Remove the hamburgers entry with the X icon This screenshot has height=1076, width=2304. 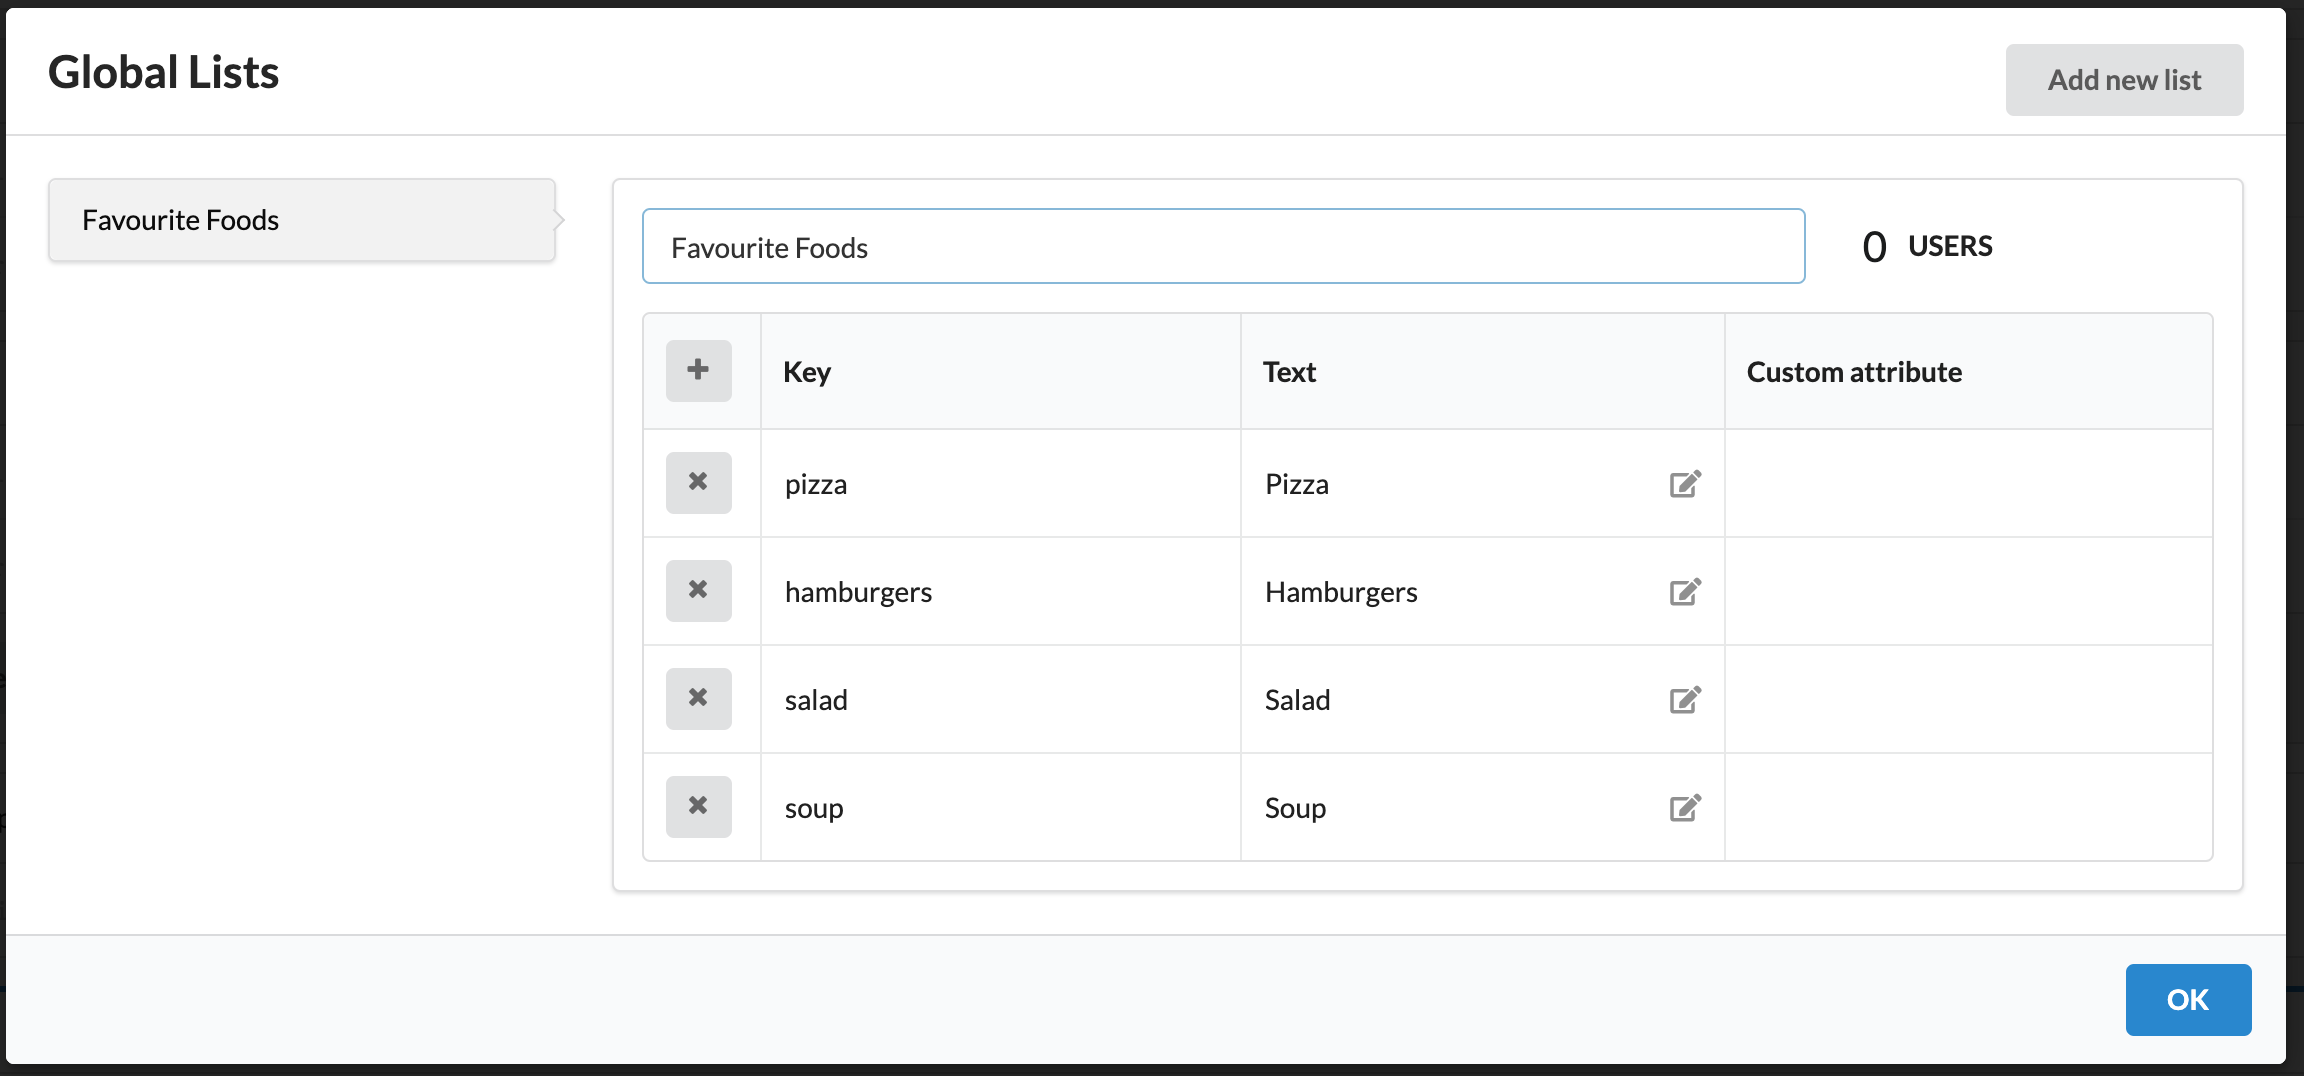[698, 591]
